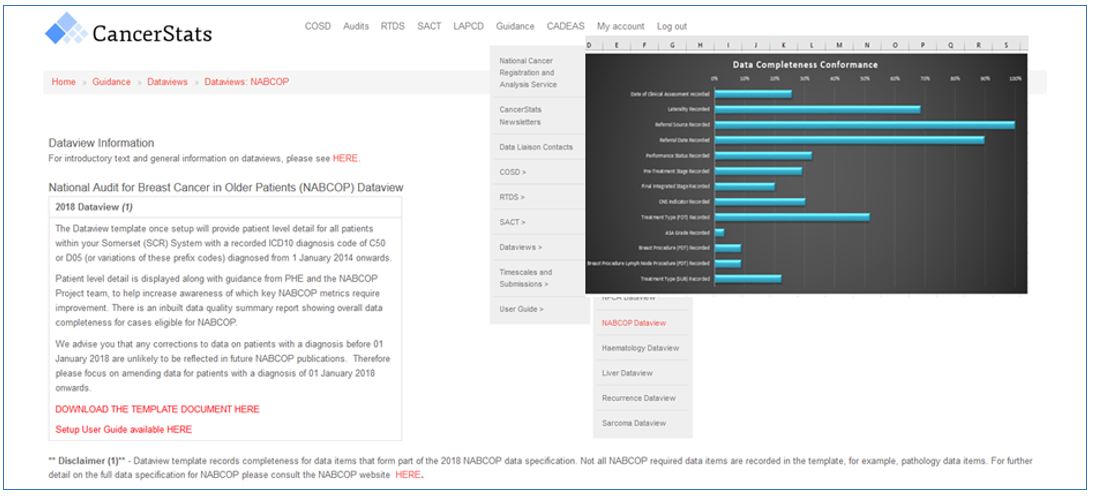Open the COSD top navigation item
This screenshot has width=1093, height=499.
(318, 26)
